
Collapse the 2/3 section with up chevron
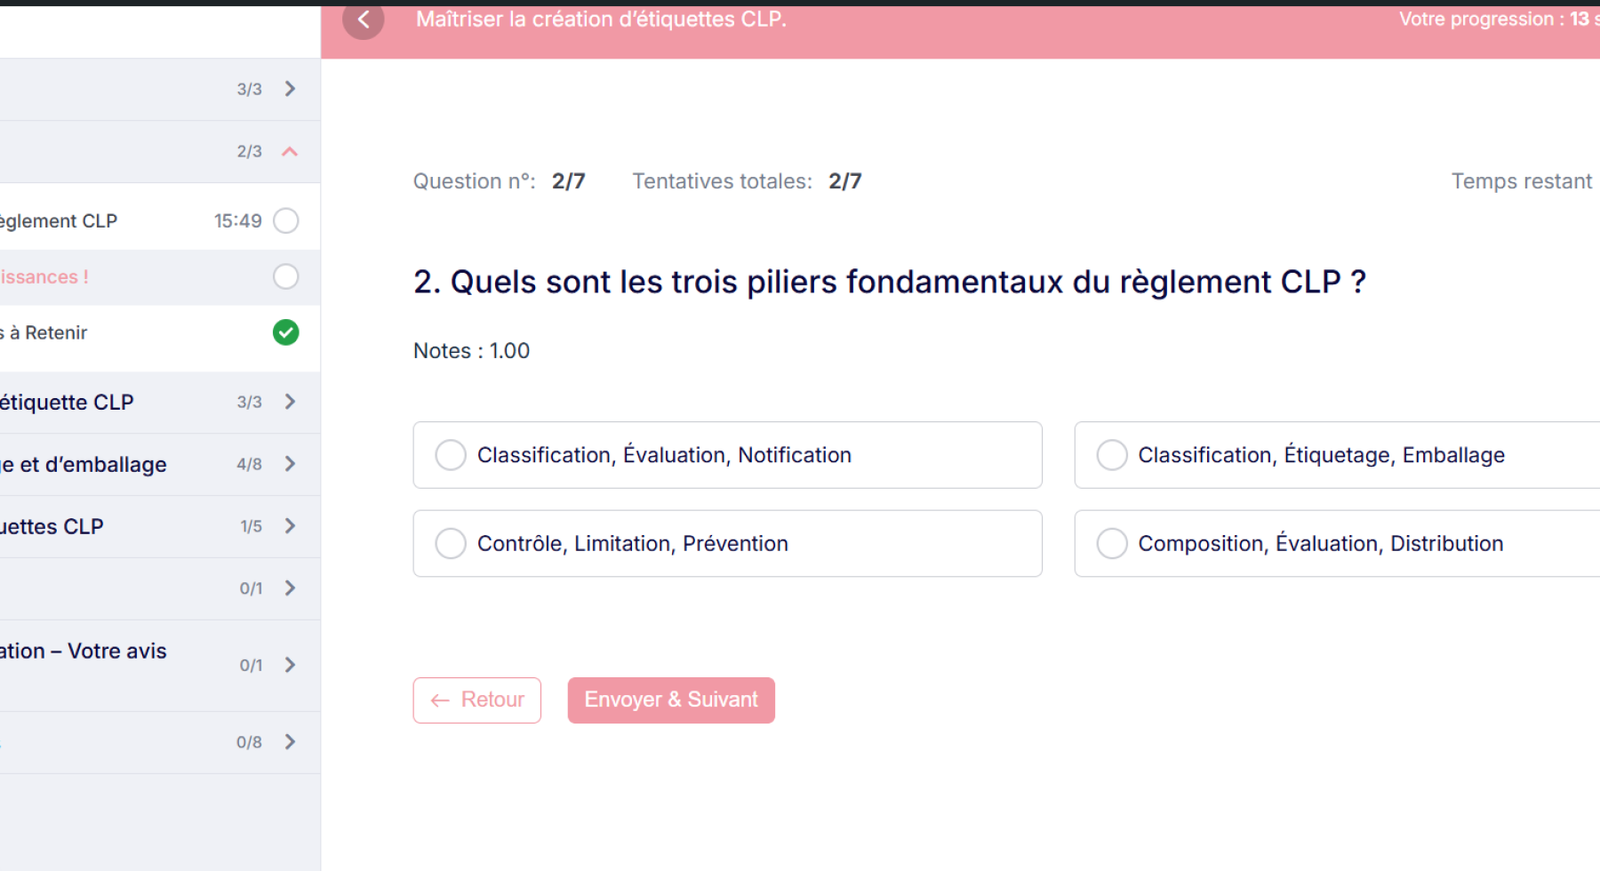click(x=290, y=152)
